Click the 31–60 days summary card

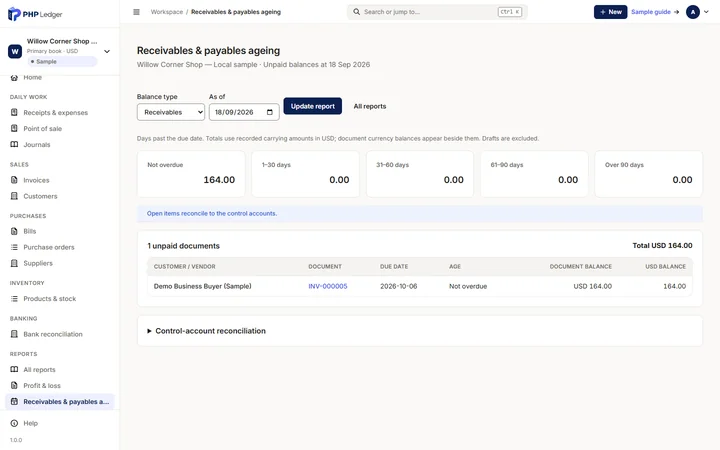click(x=420, y=174)
